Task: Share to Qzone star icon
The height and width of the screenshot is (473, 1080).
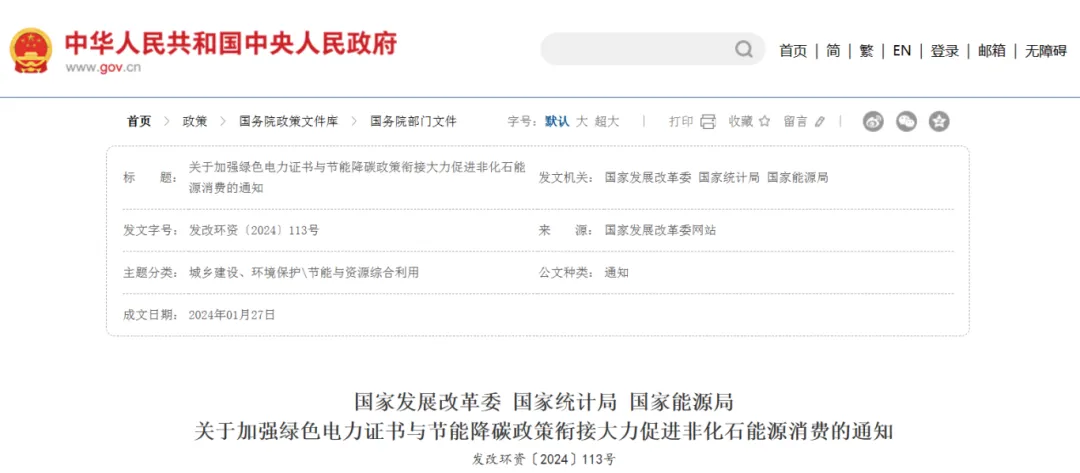Action: tap(938, 121)
